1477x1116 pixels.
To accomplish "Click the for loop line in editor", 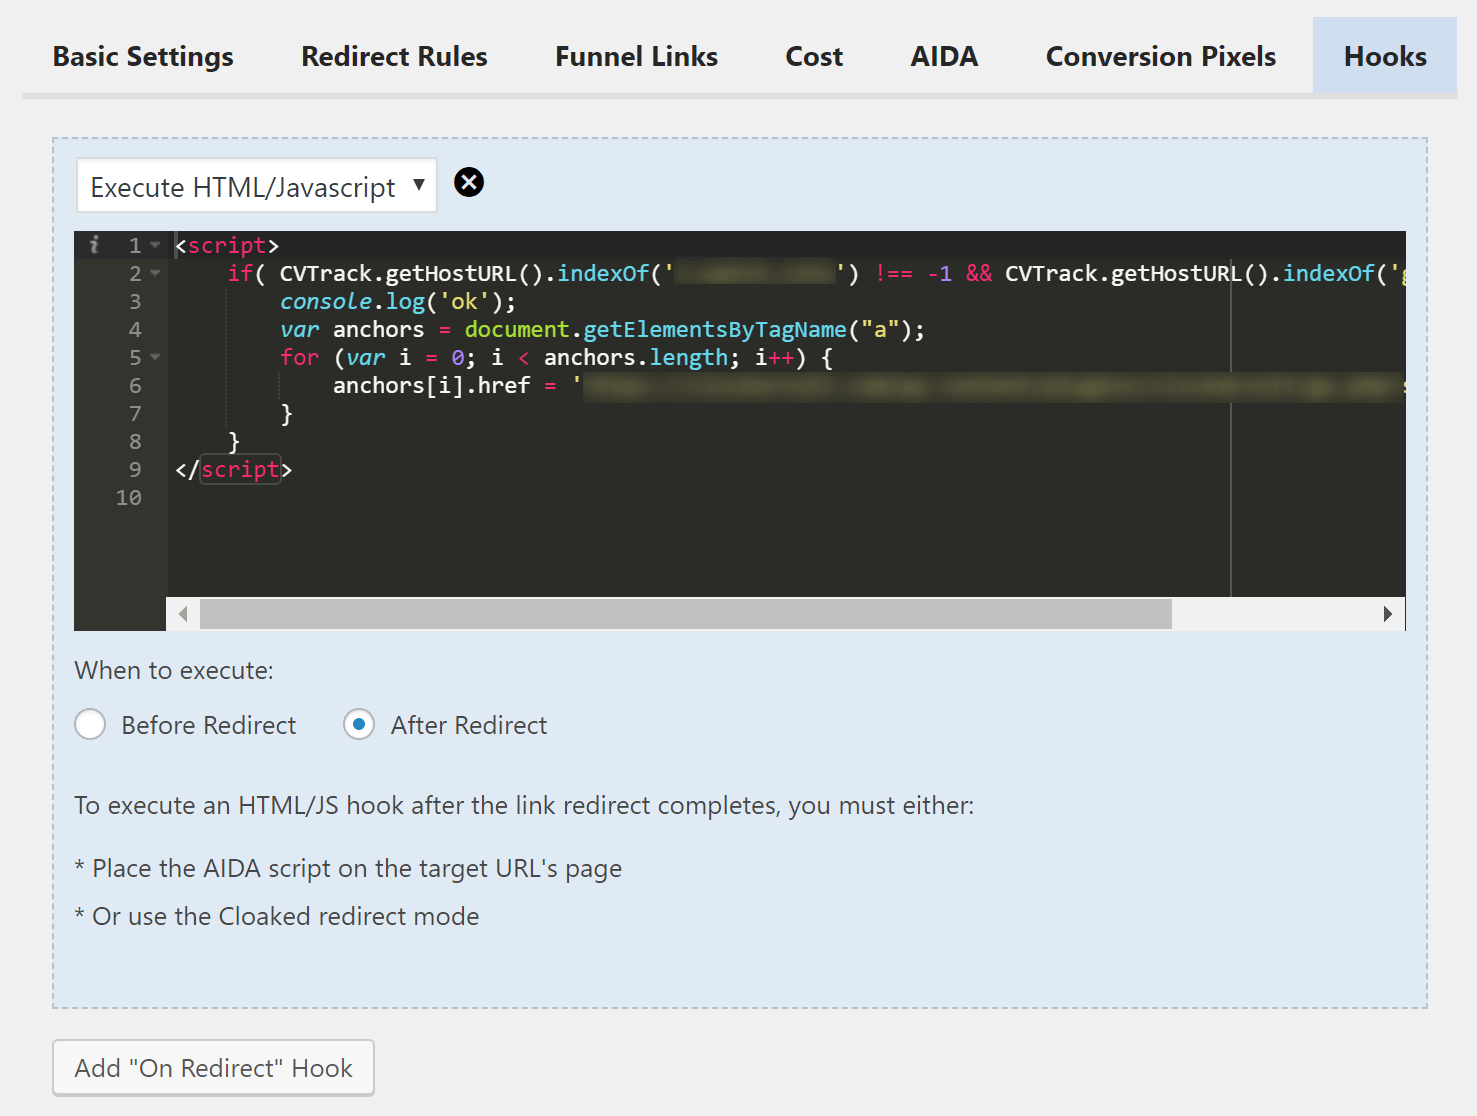I will (556, 357).
